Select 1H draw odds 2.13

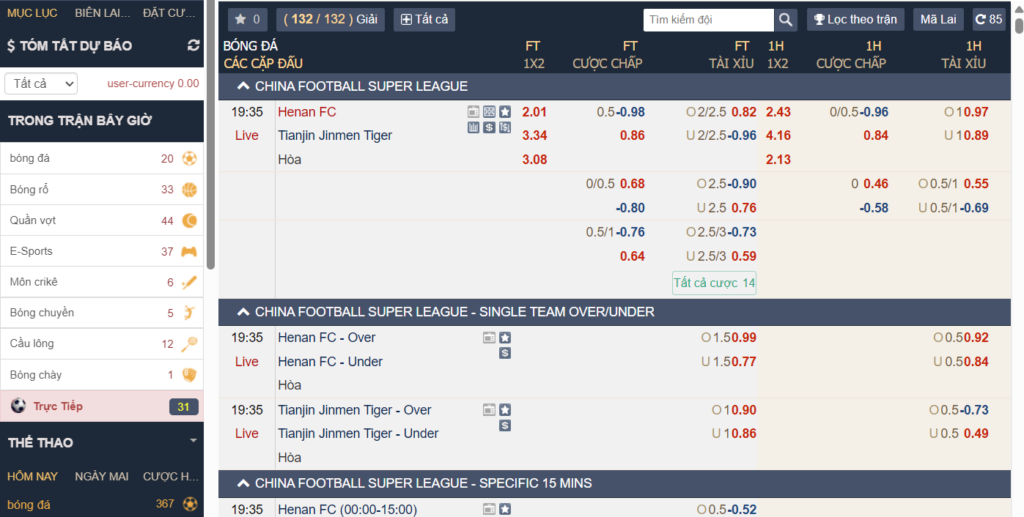pos(778,159)
